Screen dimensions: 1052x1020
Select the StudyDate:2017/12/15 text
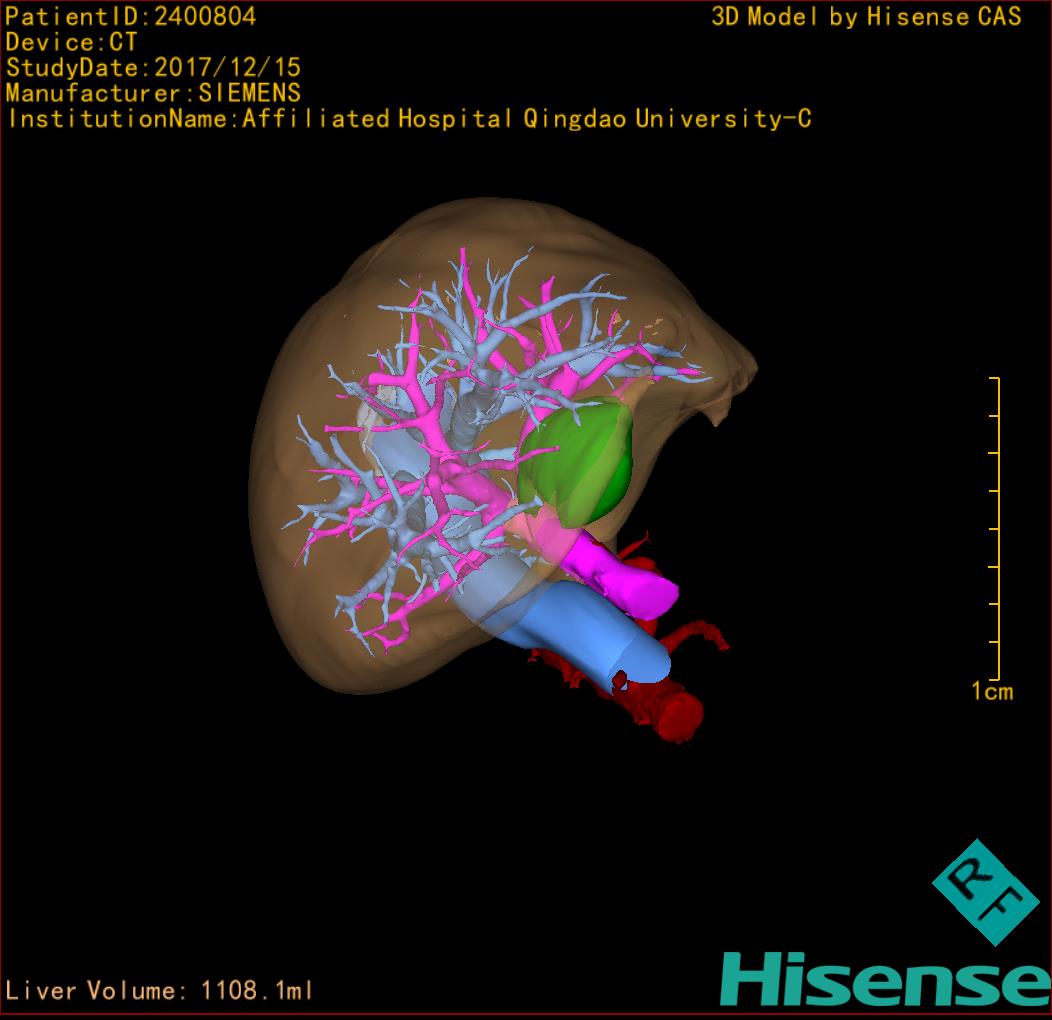[153, 68]
